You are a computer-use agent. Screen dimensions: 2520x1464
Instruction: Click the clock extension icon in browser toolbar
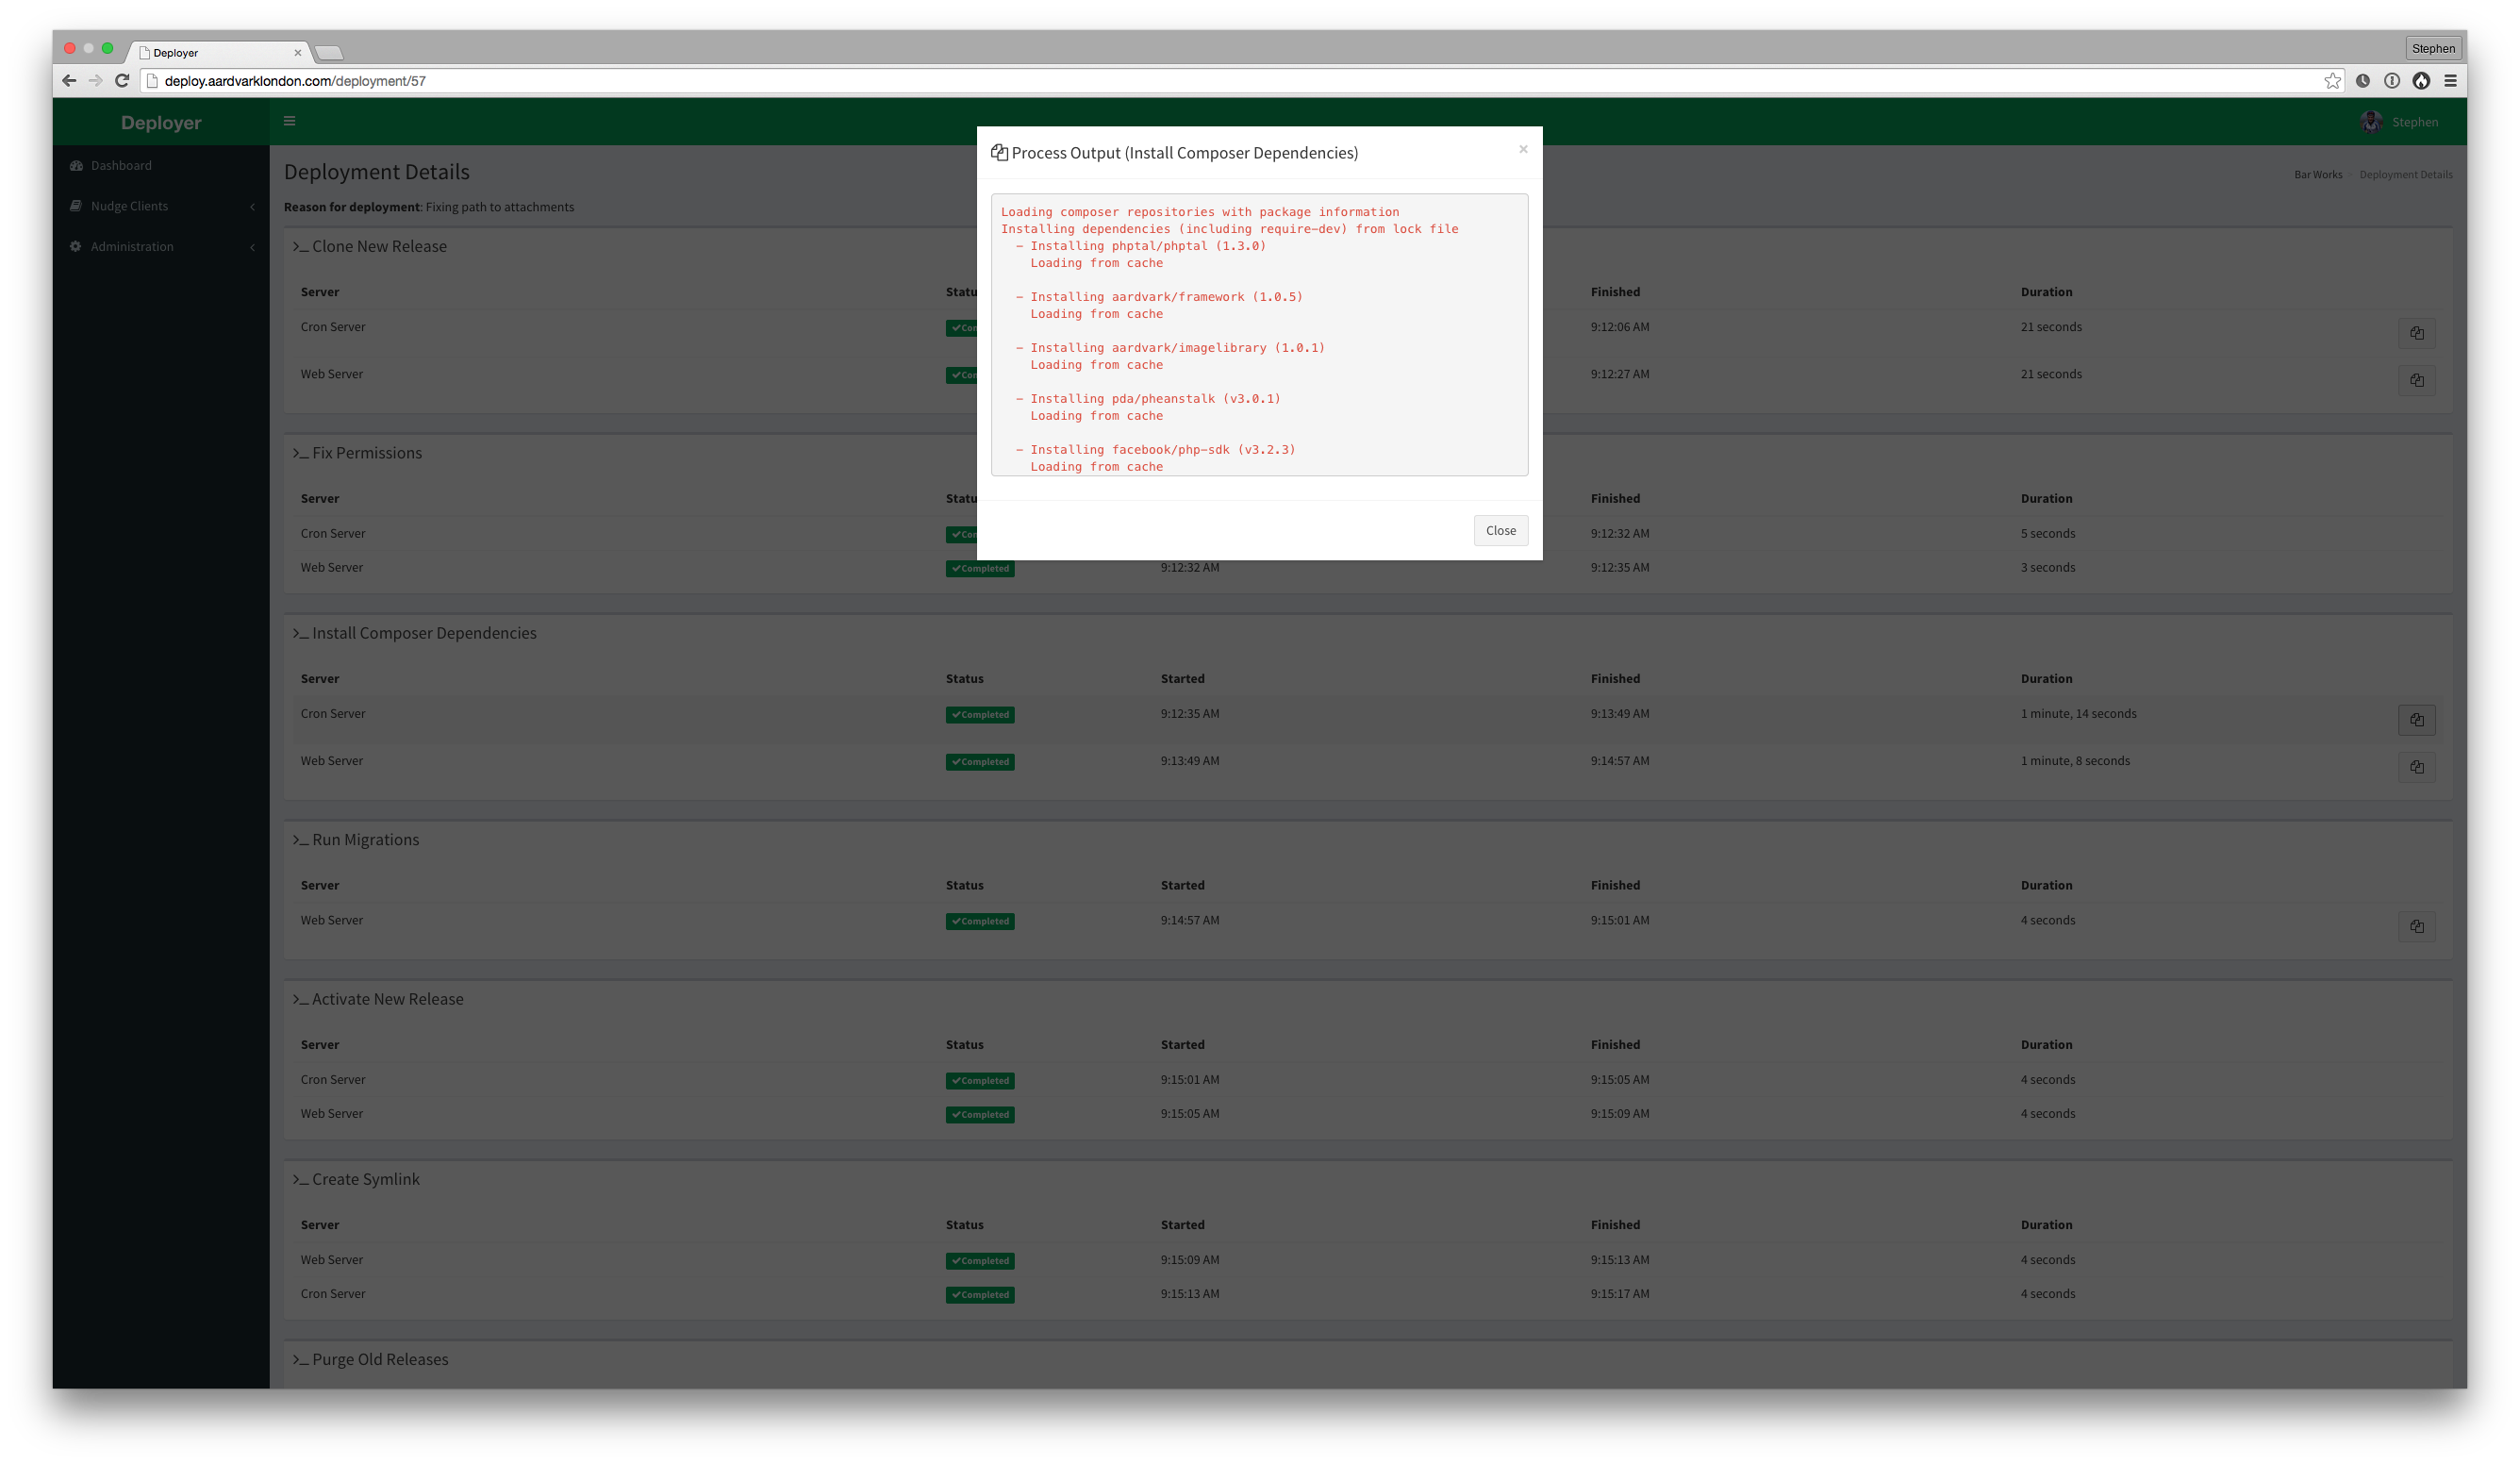point(2362,81)
